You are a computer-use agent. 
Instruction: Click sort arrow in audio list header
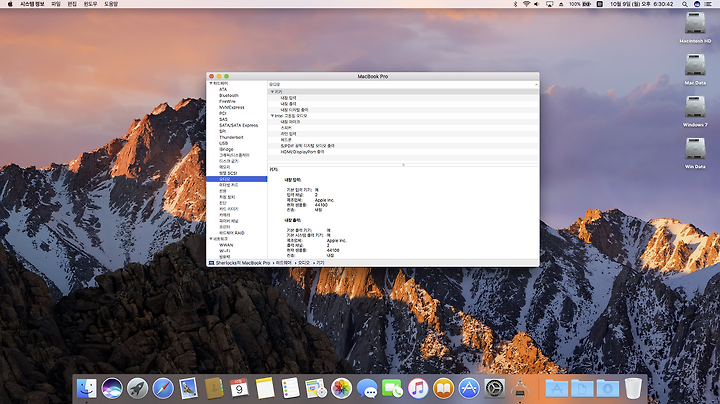536,84
